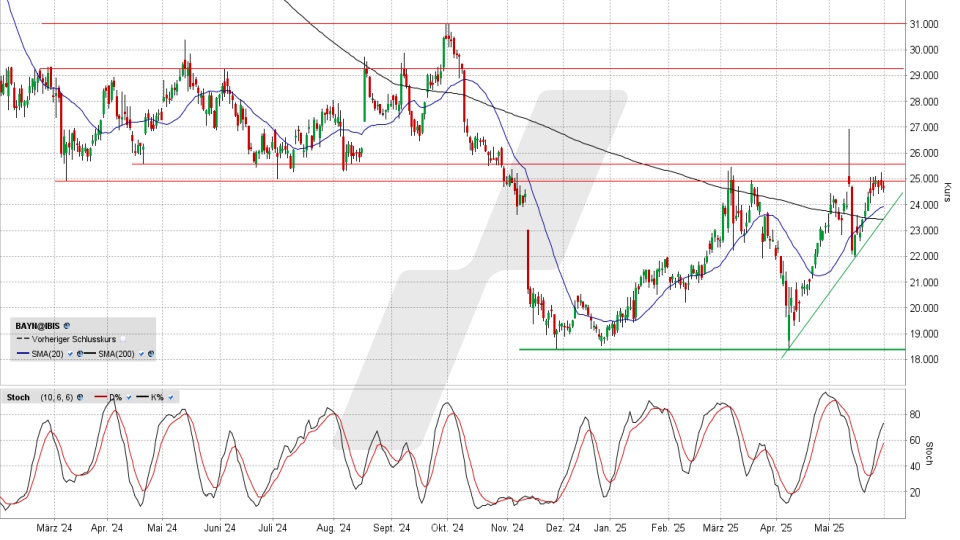Viewport: 960px width, 540px height.
Task: Open settings icon beside BAYN@IBIS
Action: 67,326
